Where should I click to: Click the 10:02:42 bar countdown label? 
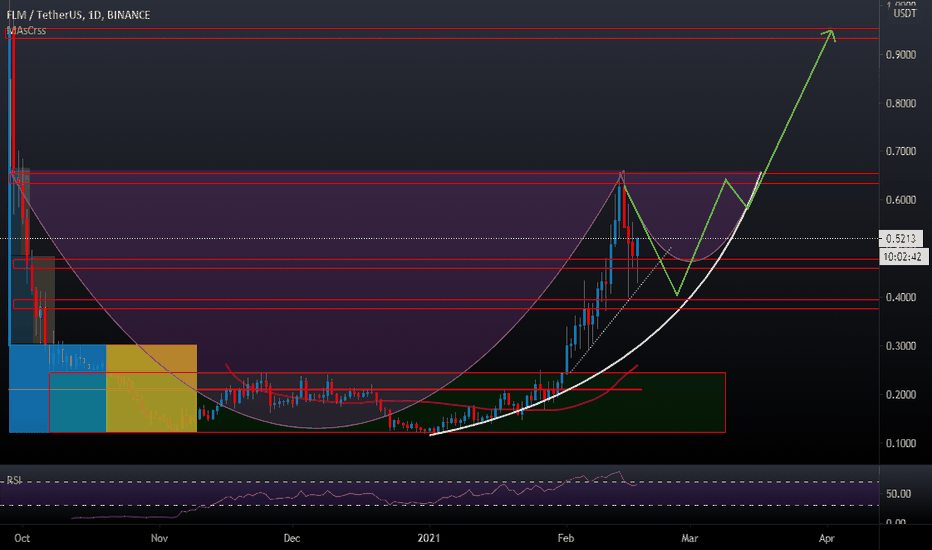pyautogui.click(x=902, y=257)
